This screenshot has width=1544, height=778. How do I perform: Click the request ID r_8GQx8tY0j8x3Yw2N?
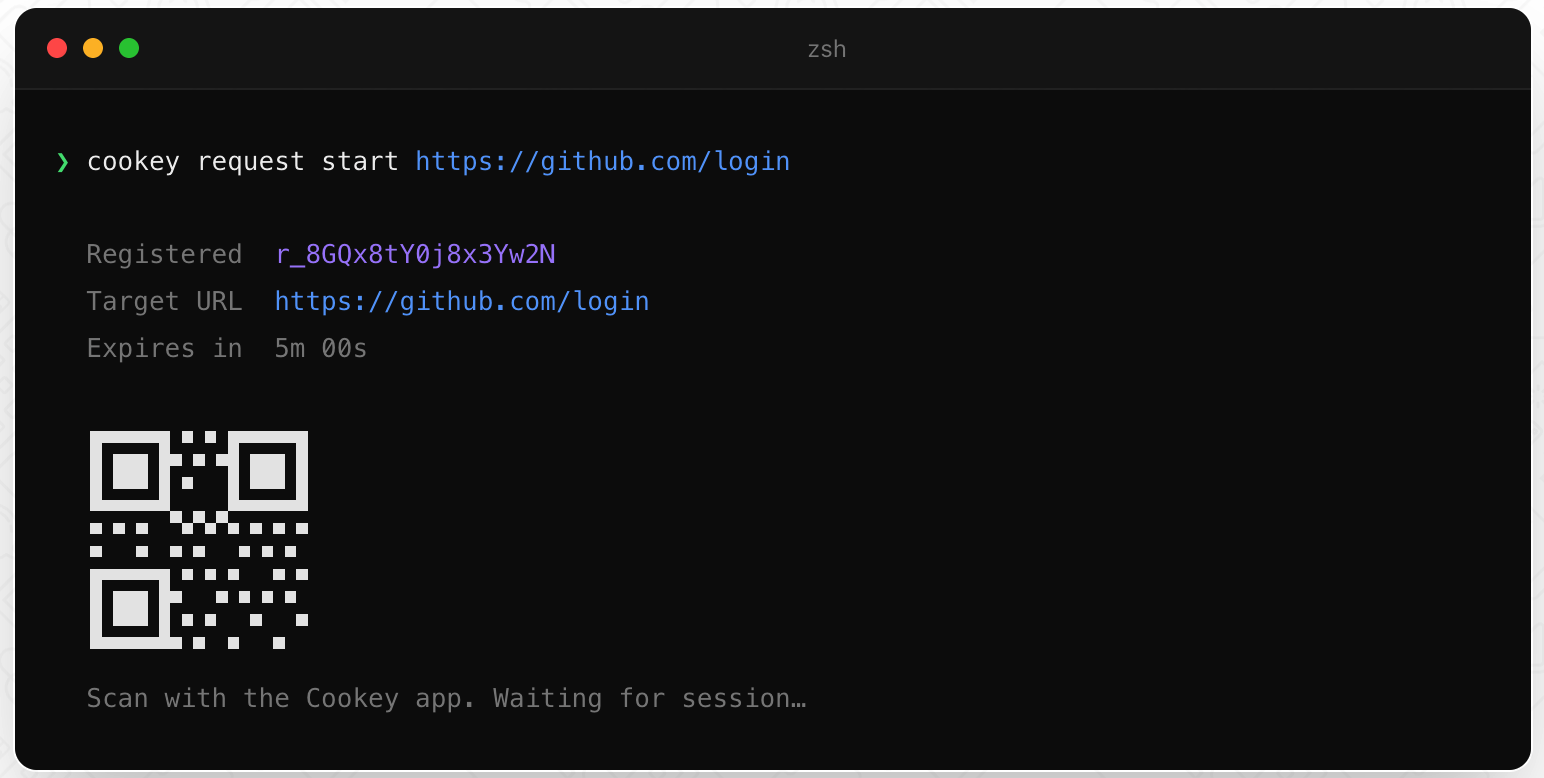pos(415,255)
